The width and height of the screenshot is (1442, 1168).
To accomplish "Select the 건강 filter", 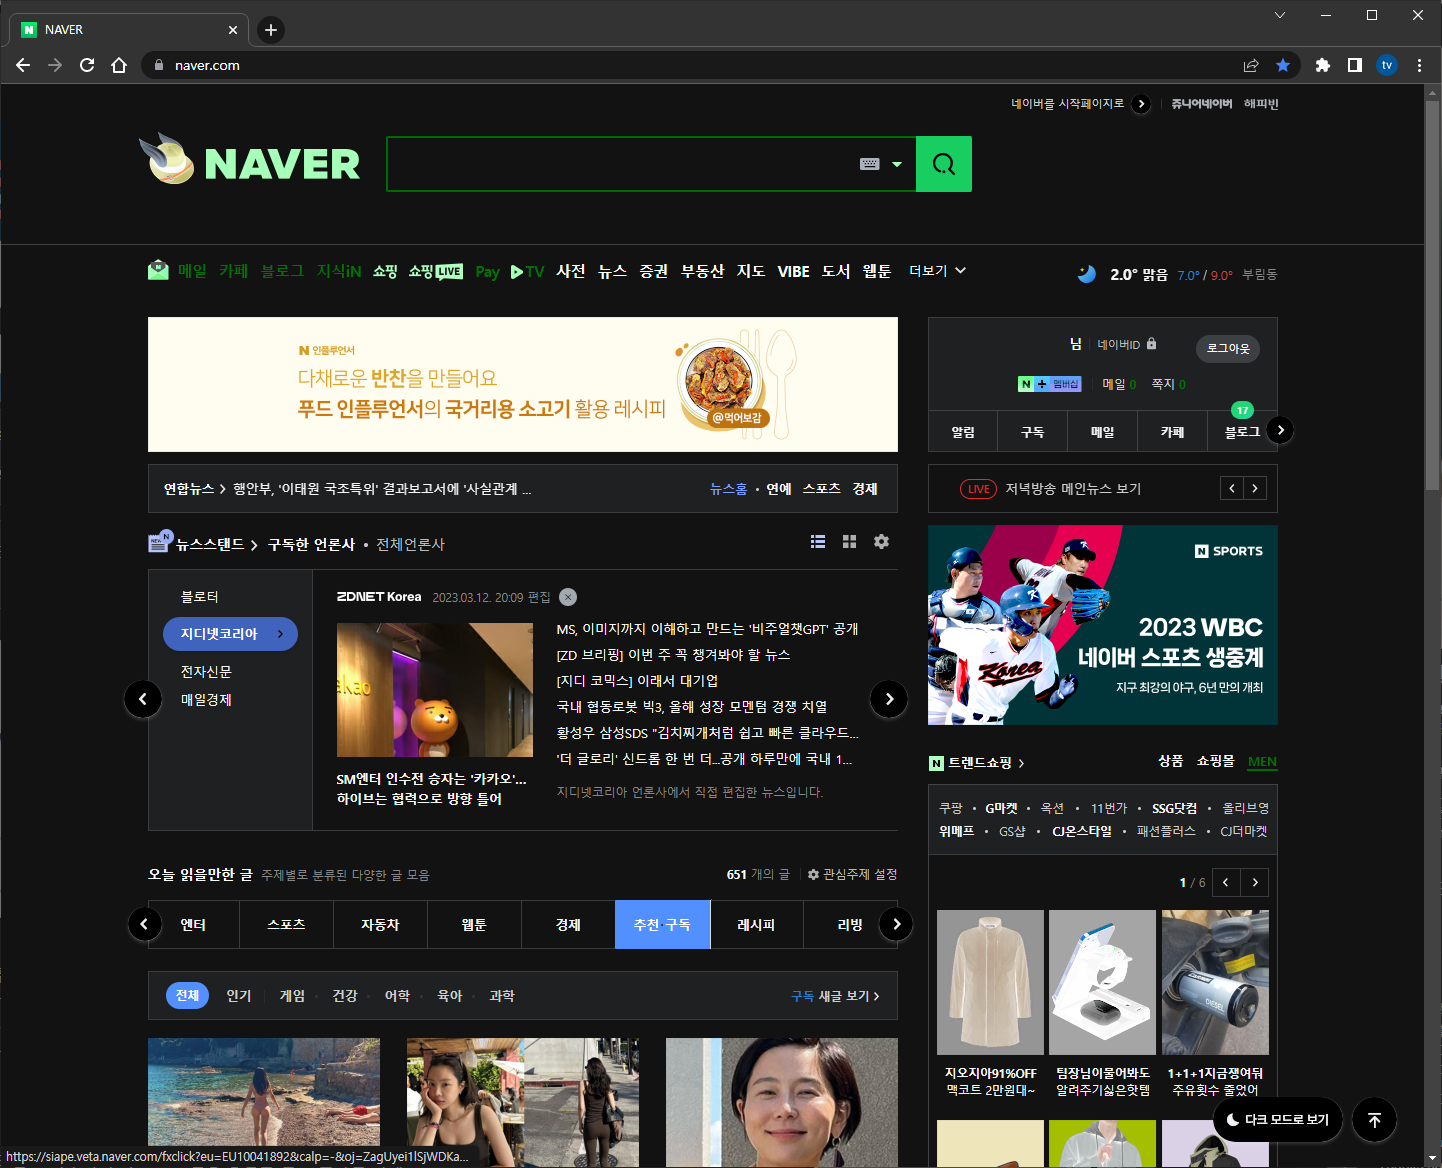I will [345, 996].
